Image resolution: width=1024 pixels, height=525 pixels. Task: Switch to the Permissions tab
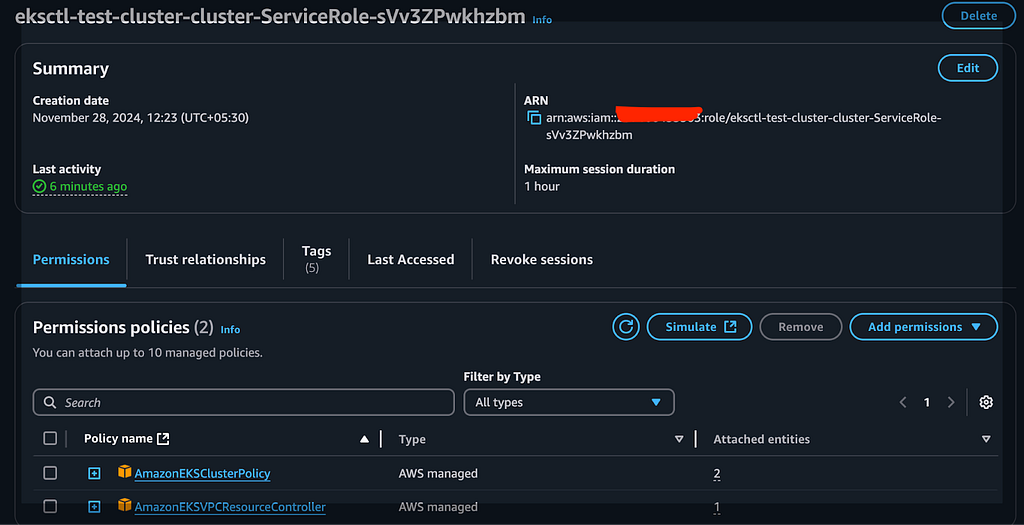(x=71, y=259)
